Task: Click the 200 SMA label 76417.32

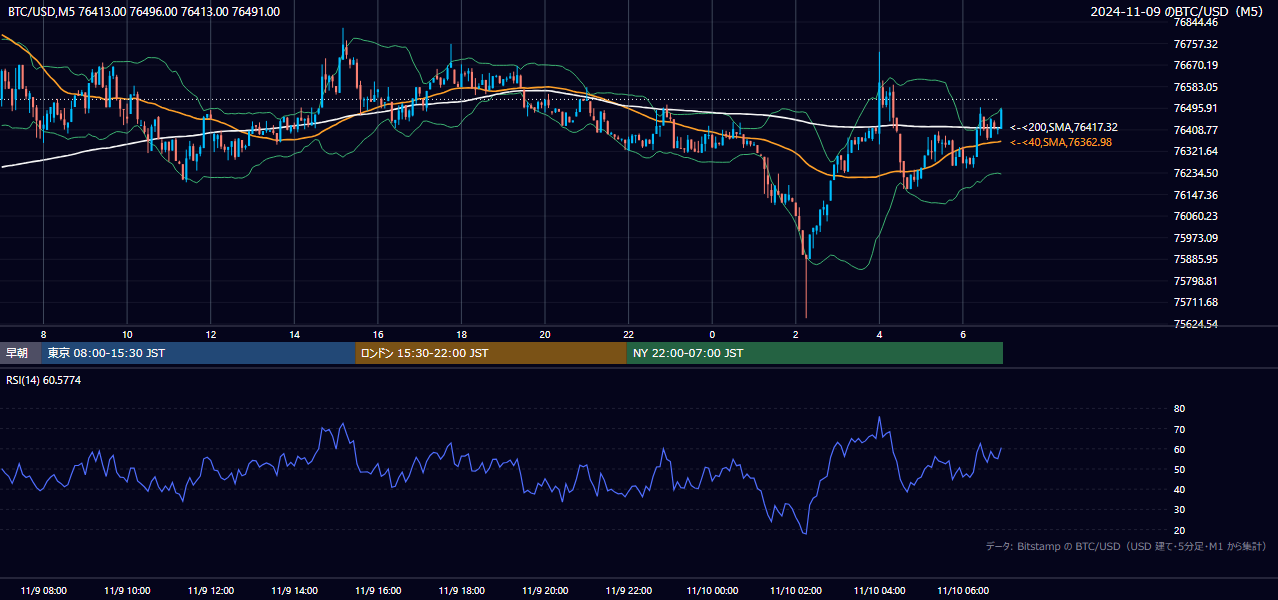Action: click(1063, 127)
